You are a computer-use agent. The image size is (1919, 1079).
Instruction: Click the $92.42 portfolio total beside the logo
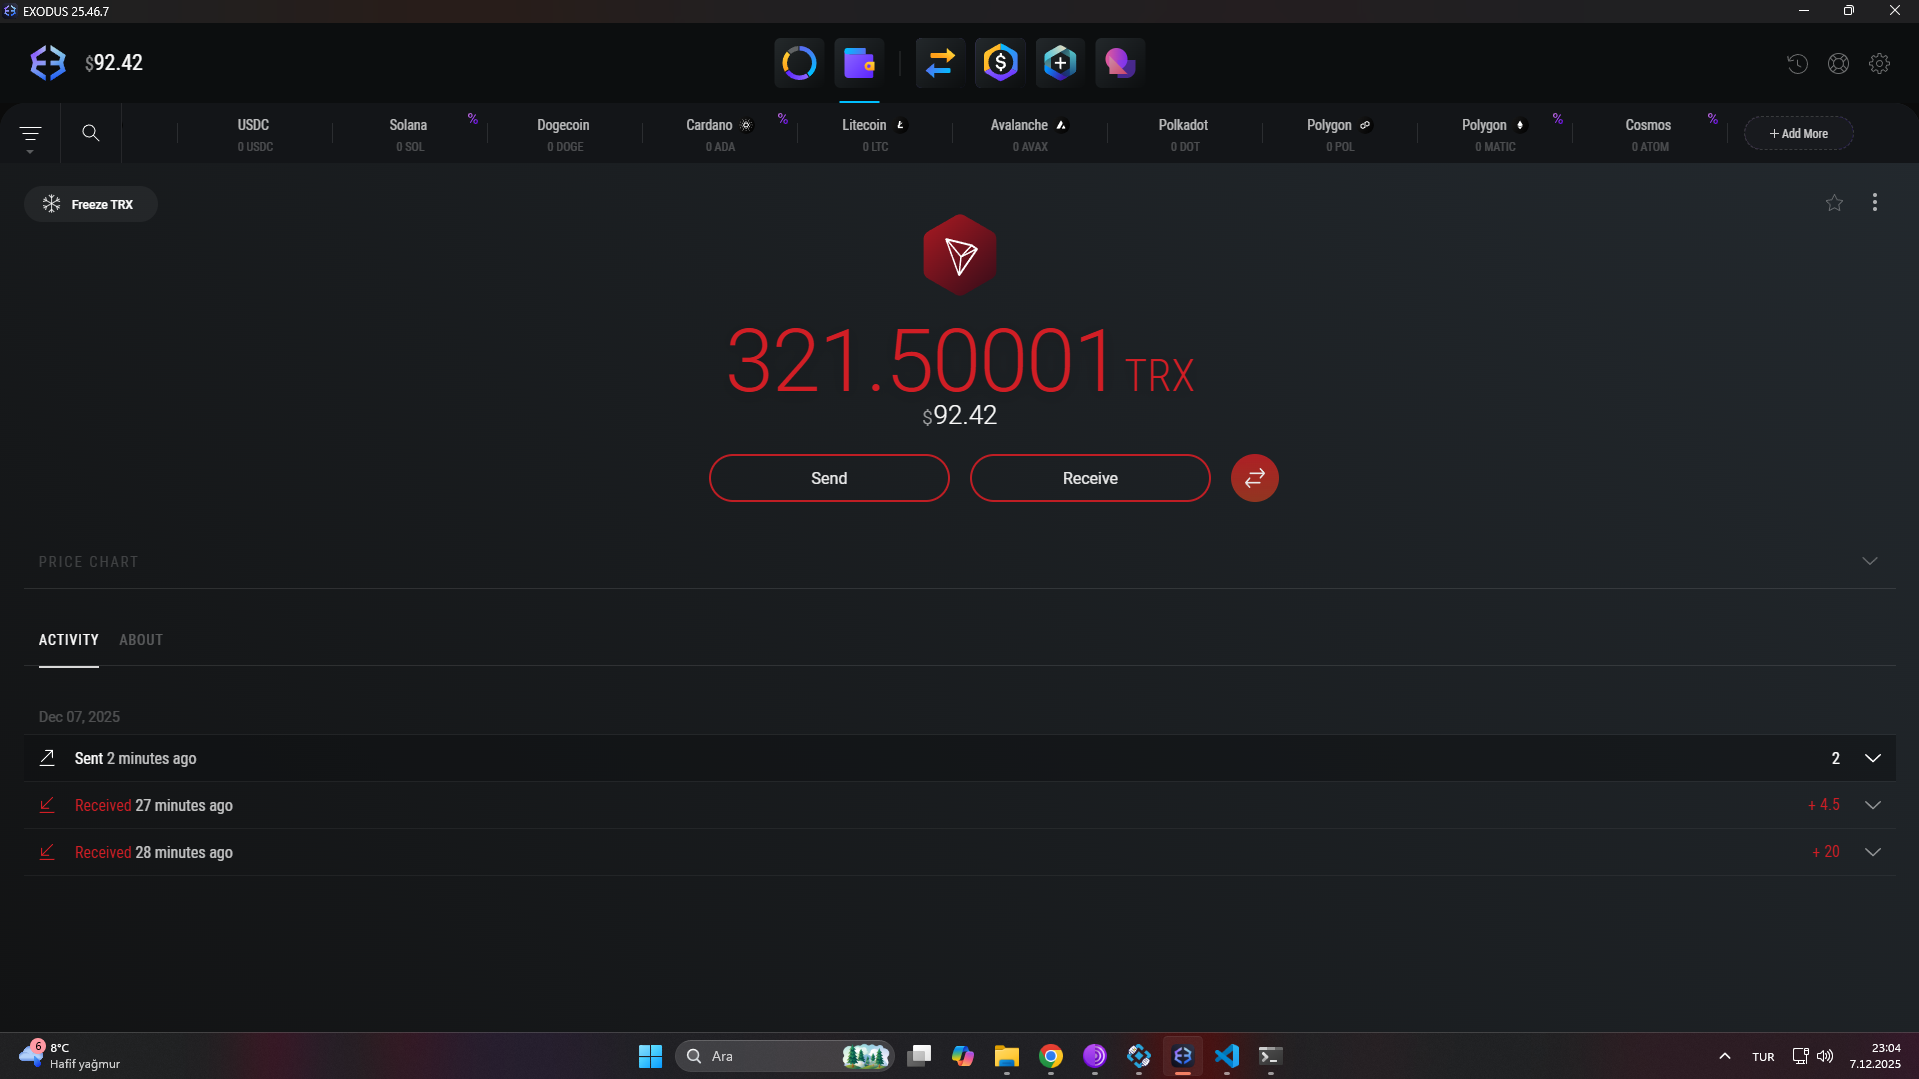114,63
